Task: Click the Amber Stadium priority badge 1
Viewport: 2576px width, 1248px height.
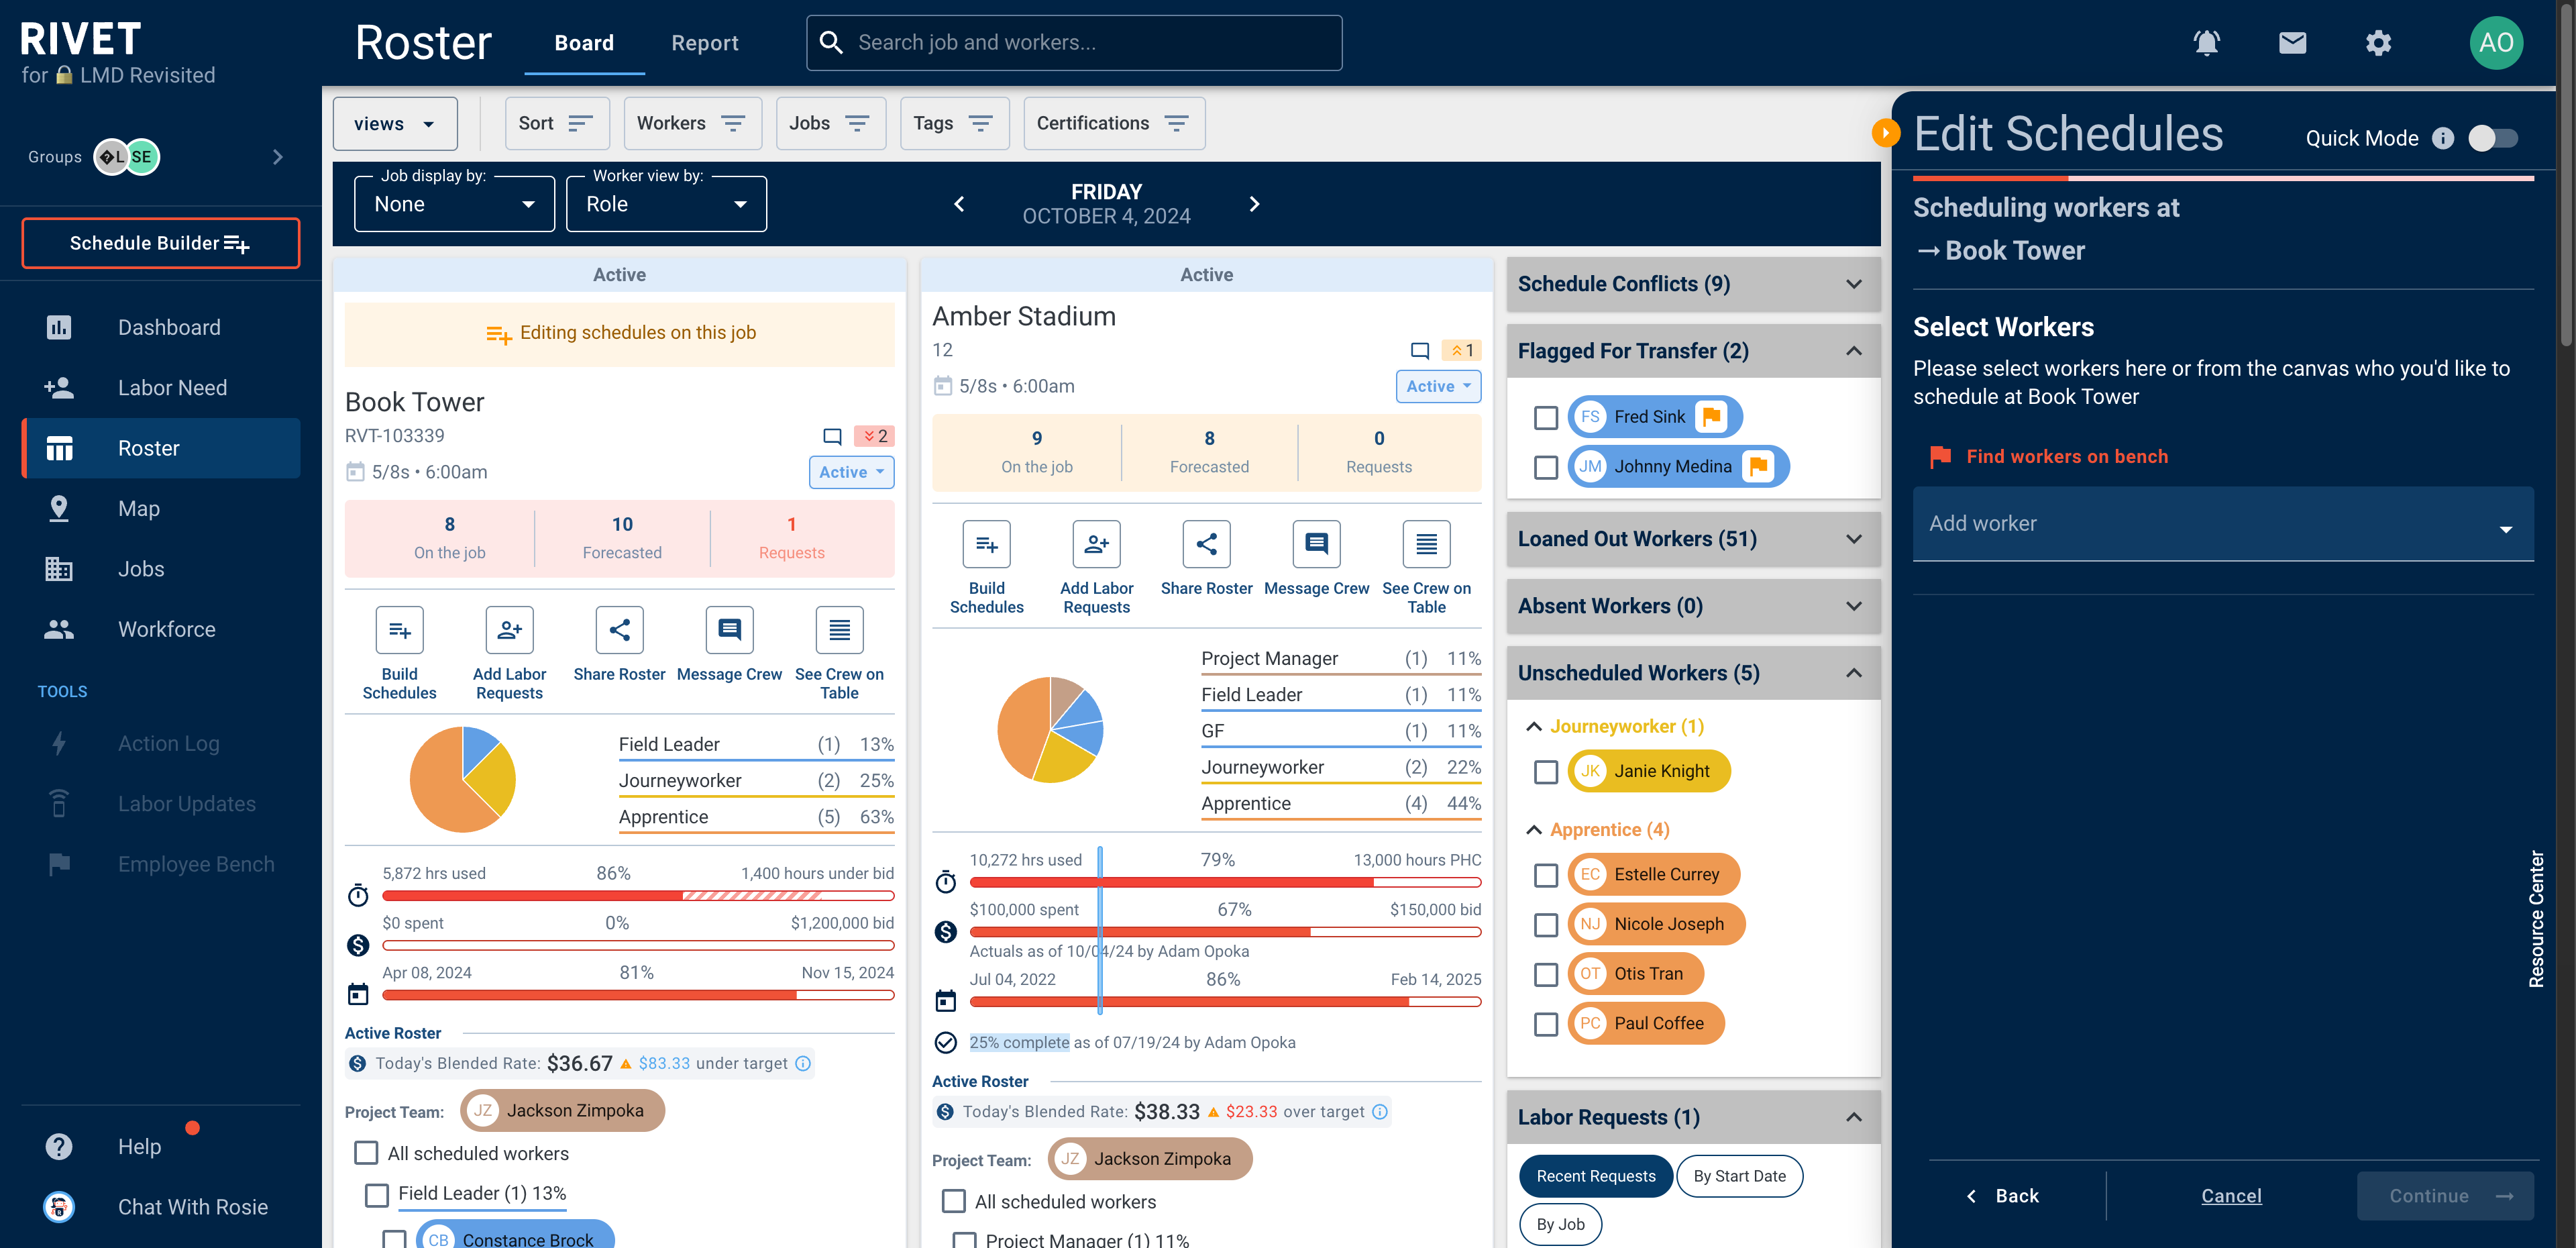Action: pyautogui.click(x=1462, y=351)
